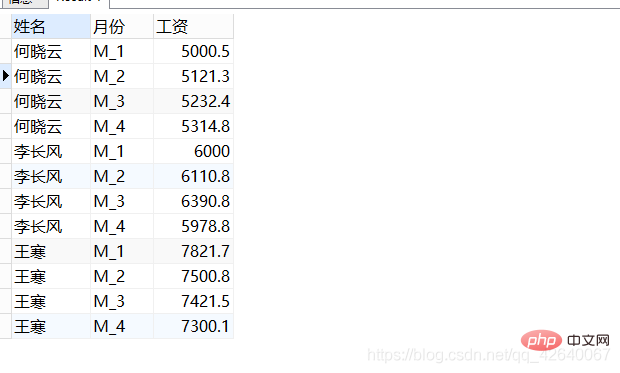Open the blog.csdn.net watermark link
This screenshot has width=620, height=373.
489,355
